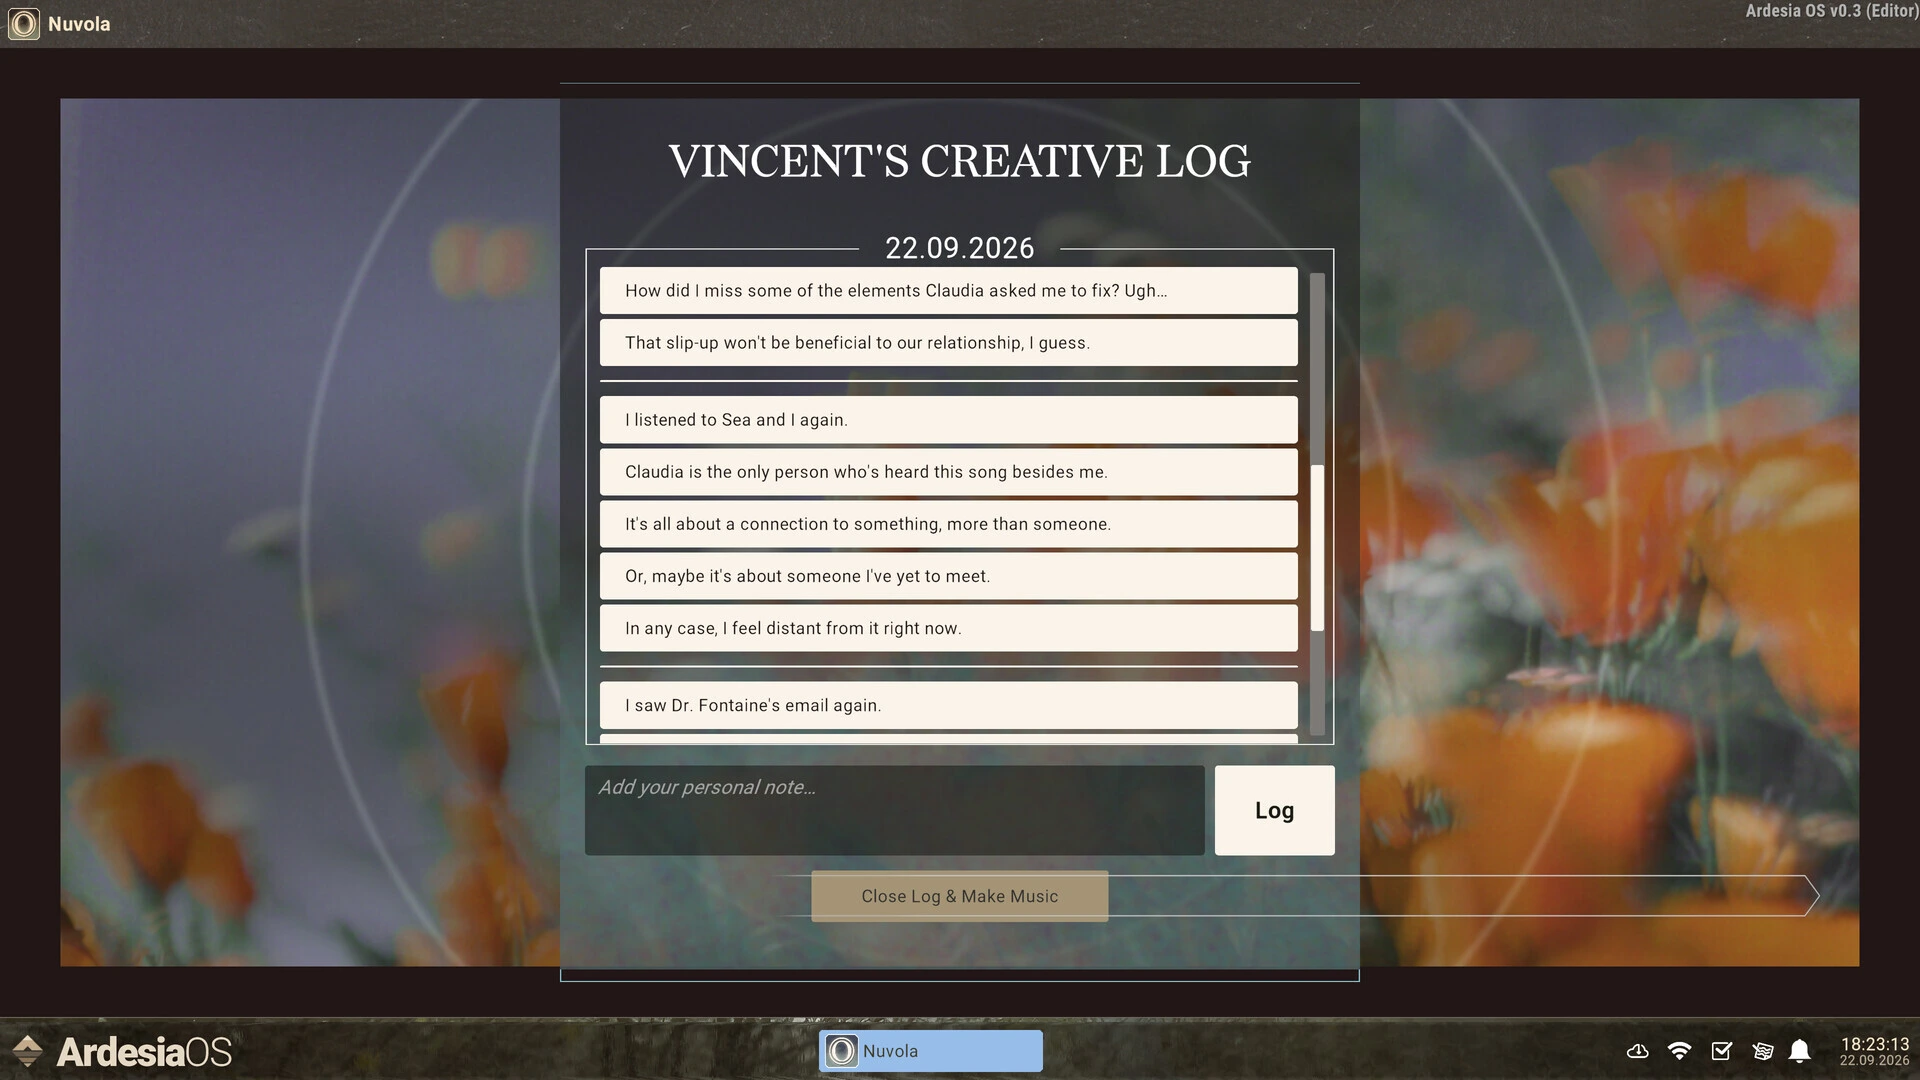Select entry 'Claudia is the only person who's heard'

(x=948, y=472)
